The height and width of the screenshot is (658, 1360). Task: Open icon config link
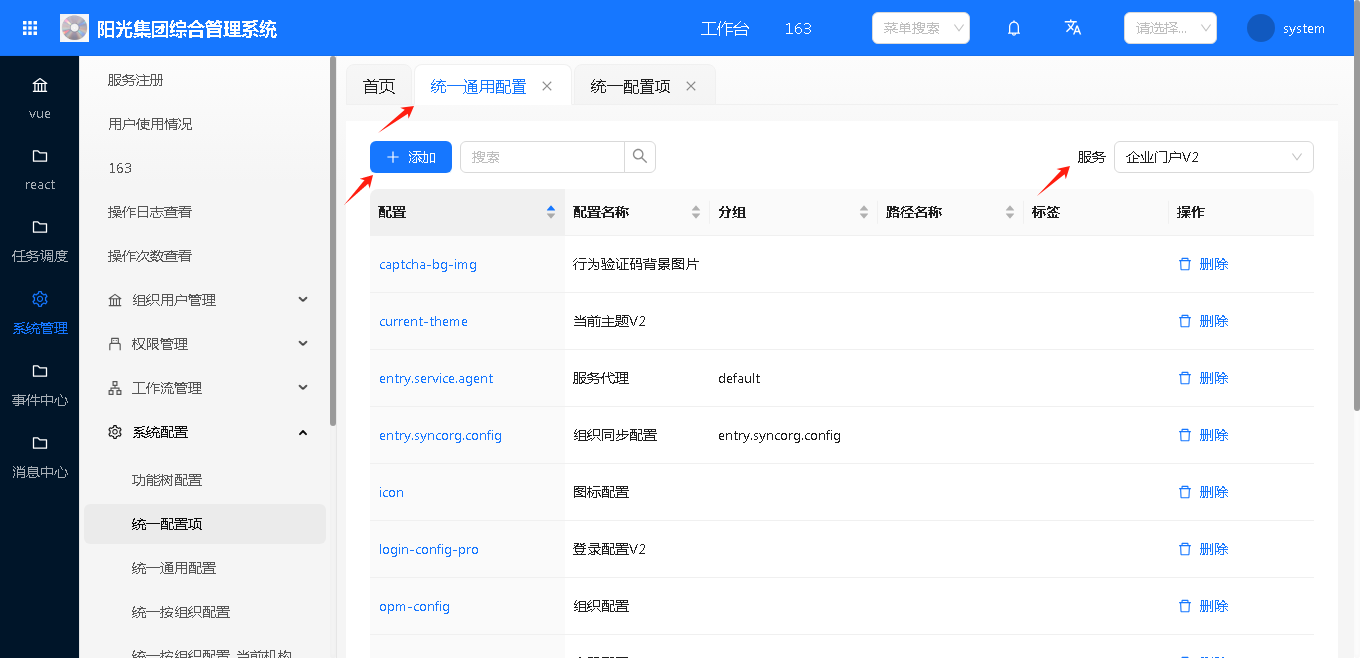pyautogui.click(x=391, y=493)
